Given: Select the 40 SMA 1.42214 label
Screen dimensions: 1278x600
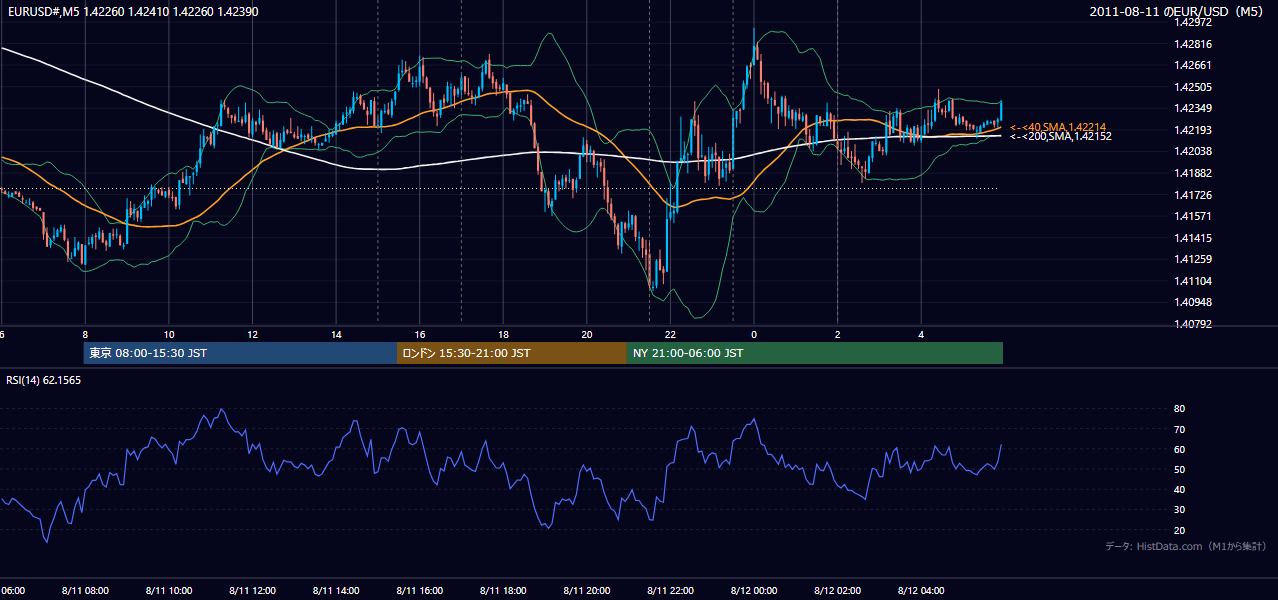Looking at the screenshot, I should coord(1058,127).
